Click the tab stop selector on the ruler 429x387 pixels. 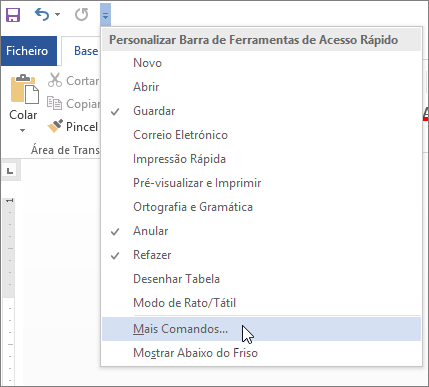click(x=10, y=171)
